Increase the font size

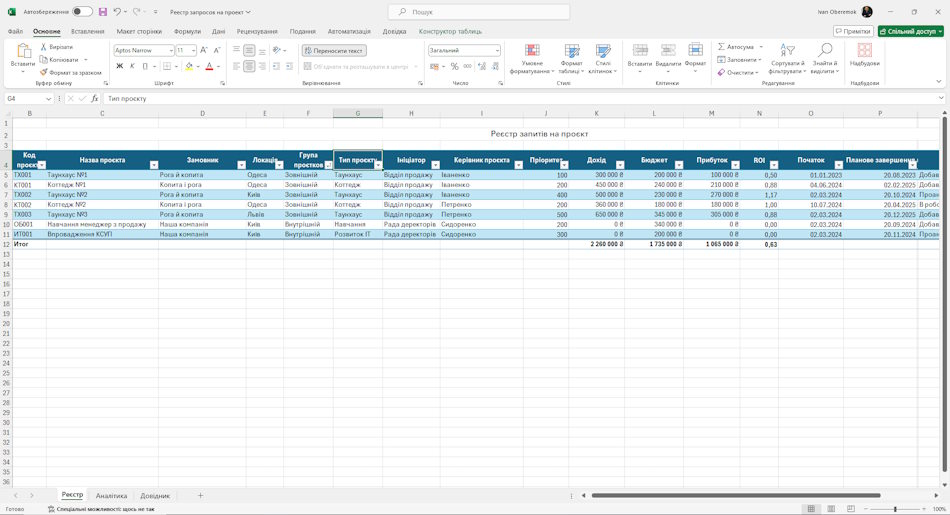coord(204,50)
